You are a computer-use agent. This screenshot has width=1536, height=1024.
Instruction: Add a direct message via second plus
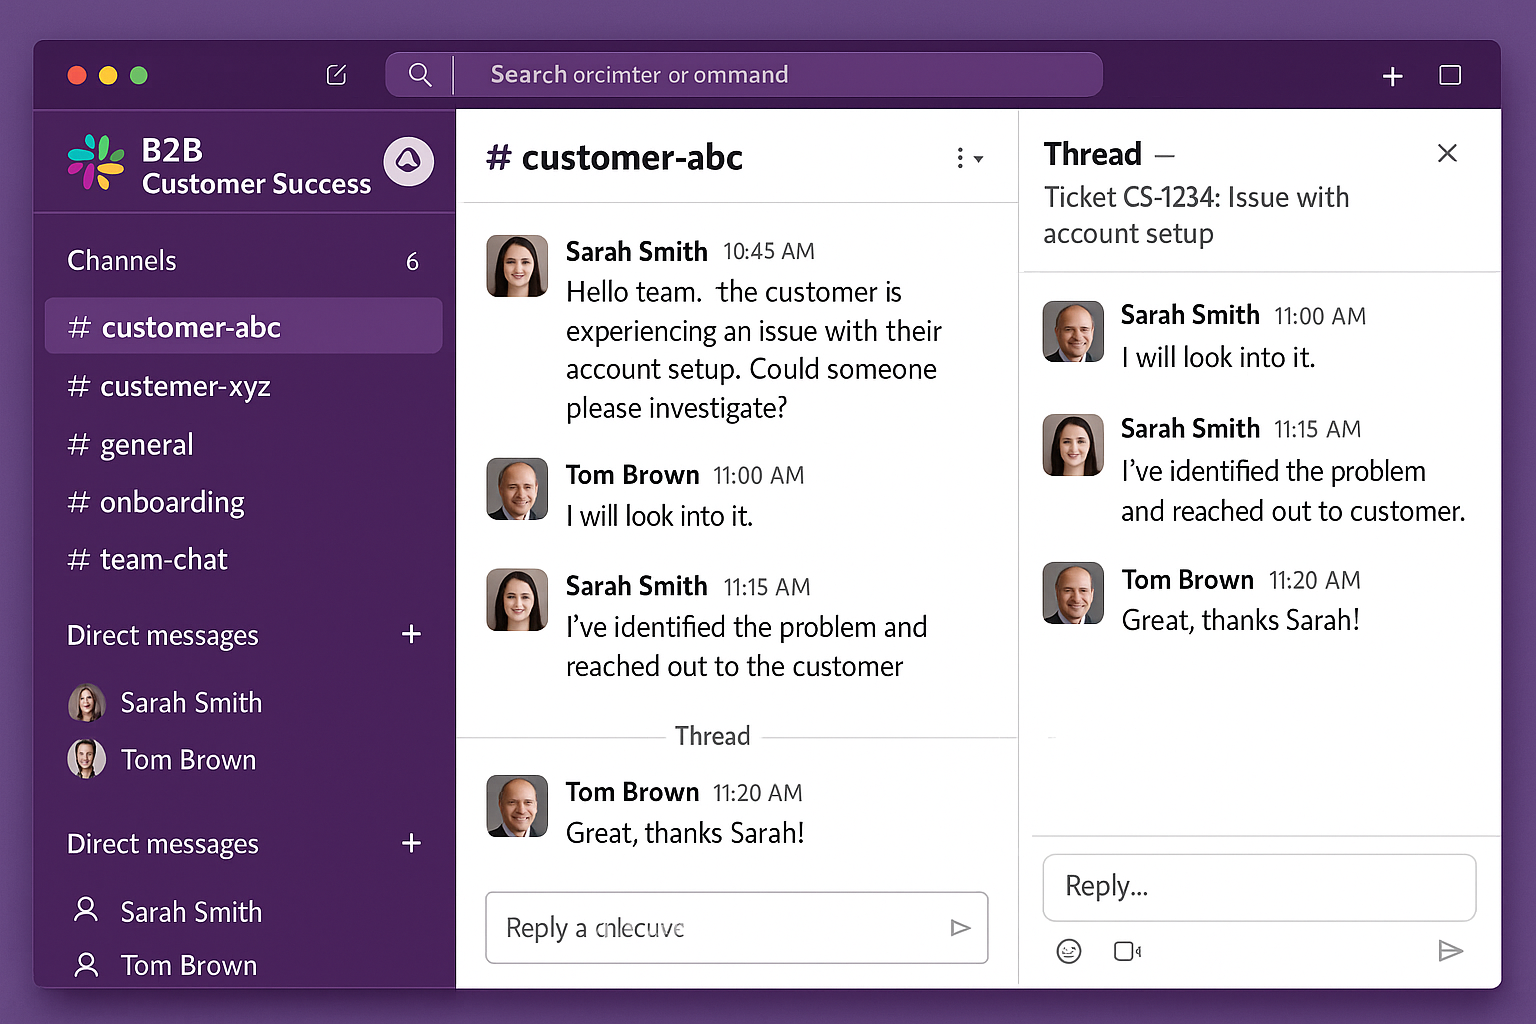click(x=411, y=843)
